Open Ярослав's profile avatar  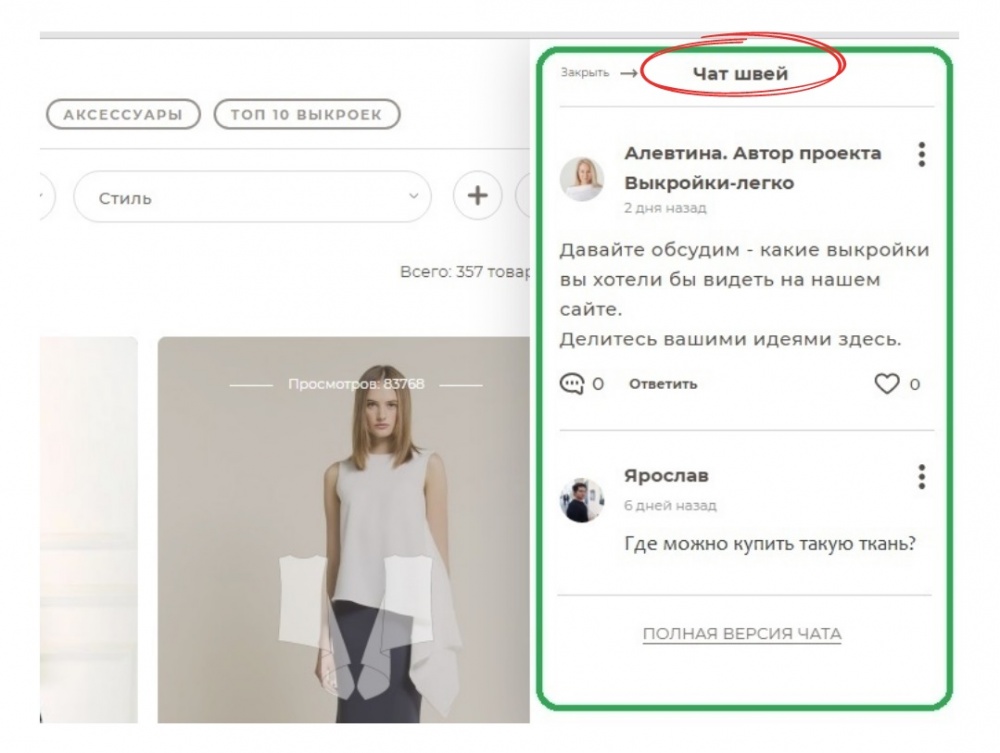point(582,499)
